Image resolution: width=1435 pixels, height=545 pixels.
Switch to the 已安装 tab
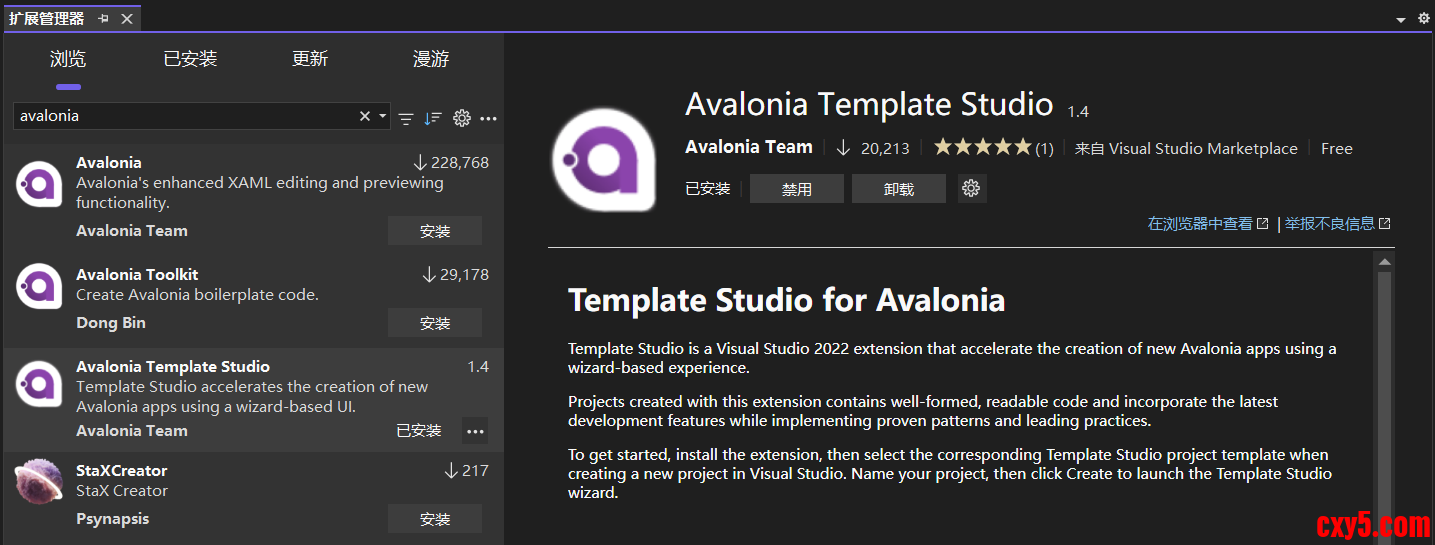click(x=190, y=59)
